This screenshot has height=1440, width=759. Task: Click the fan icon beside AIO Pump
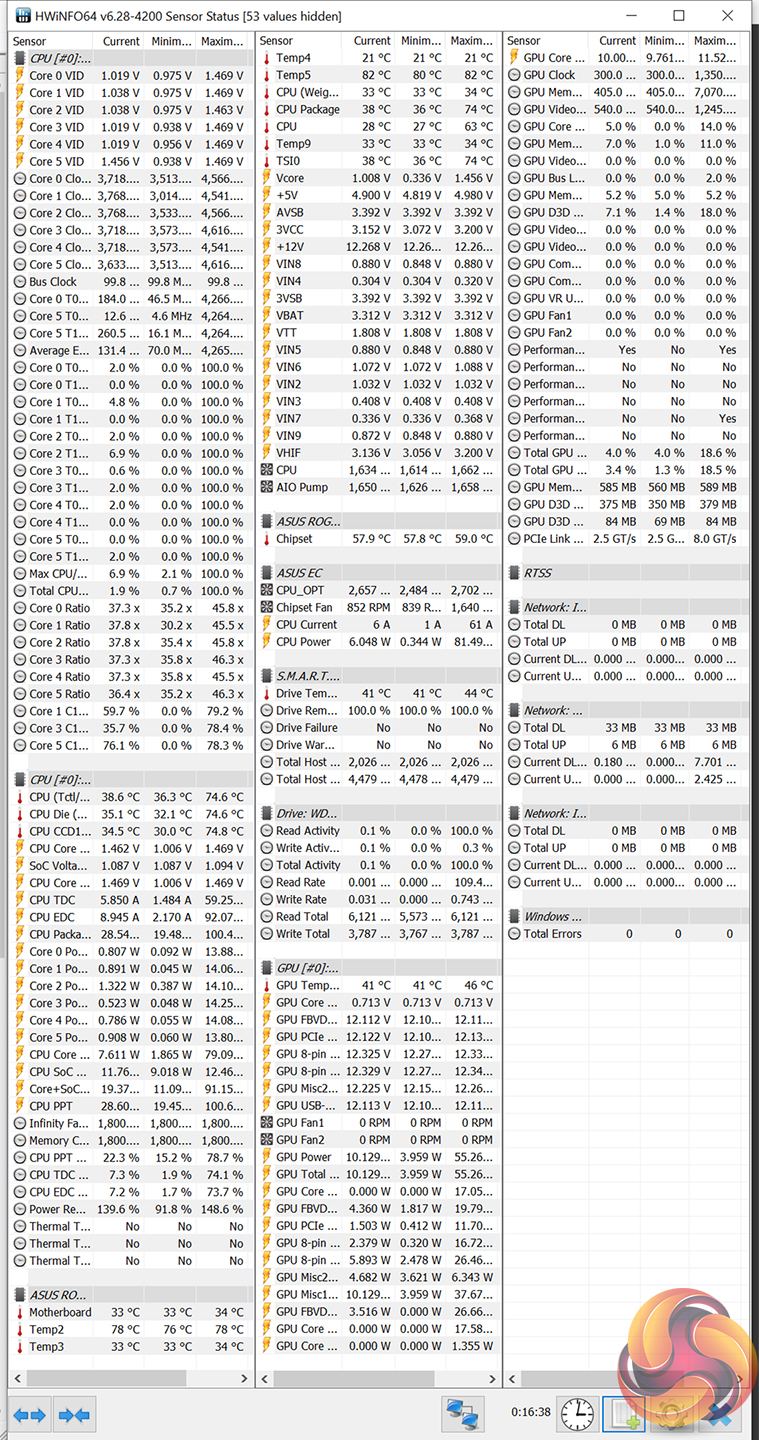pyautogui.click(x=267, y=487)
